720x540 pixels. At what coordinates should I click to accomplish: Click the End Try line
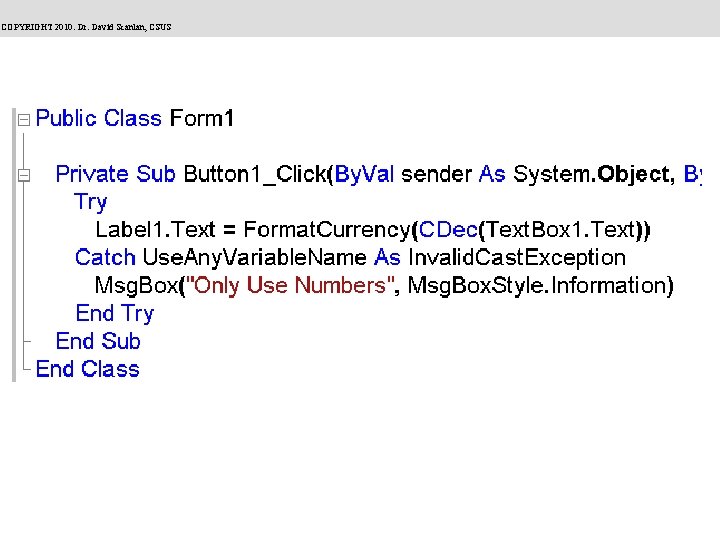pos(115,314)
